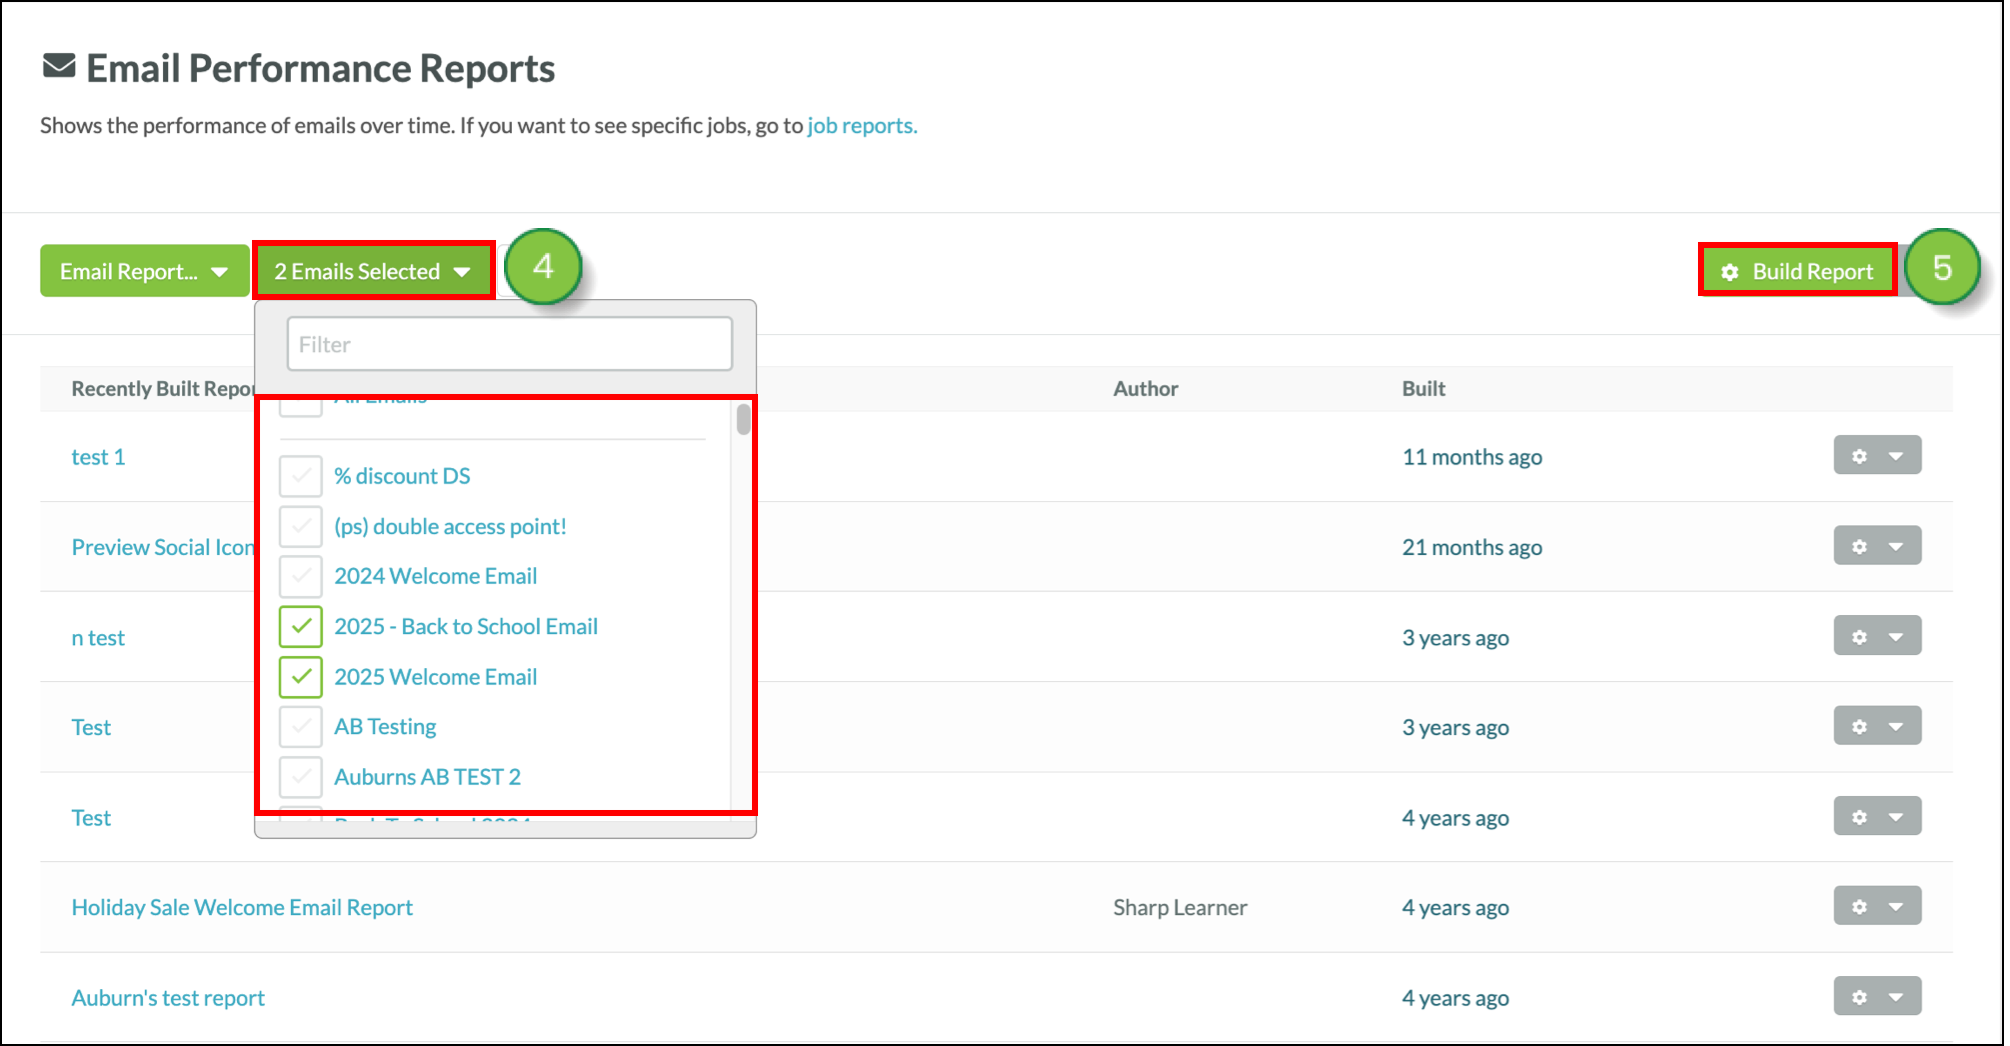Uncheck 2025 - Back to School Email
The width and height of the screenshot is (2010, 1046).
click(300, 627)
